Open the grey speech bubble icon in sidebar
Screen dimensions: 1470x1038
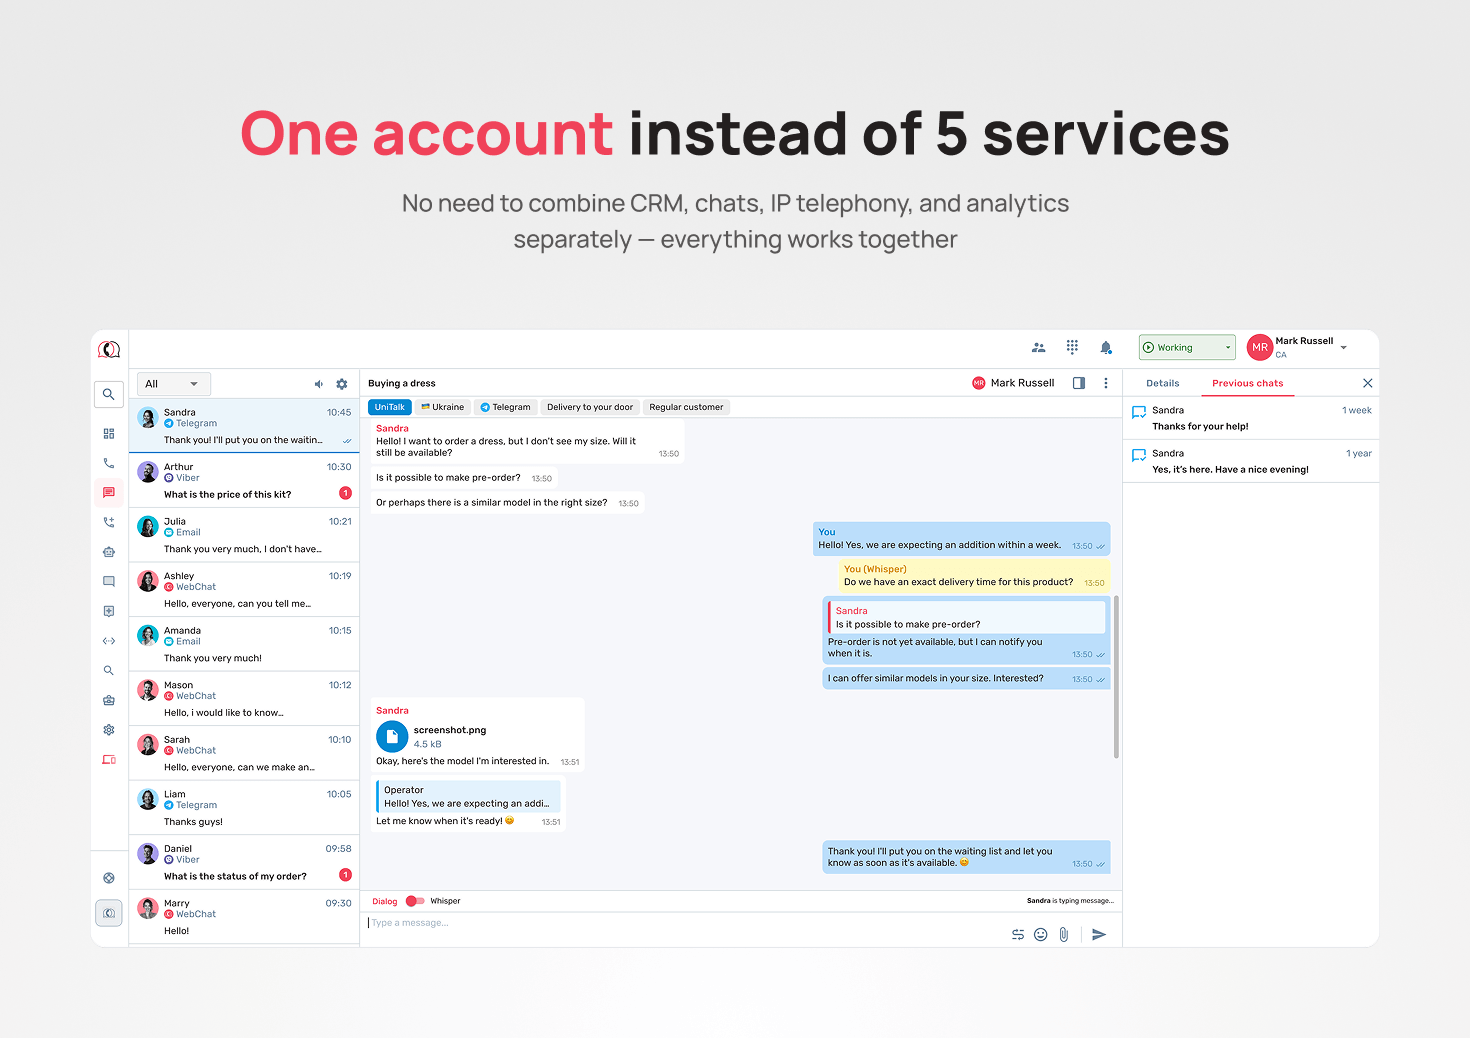coord(109,581)
